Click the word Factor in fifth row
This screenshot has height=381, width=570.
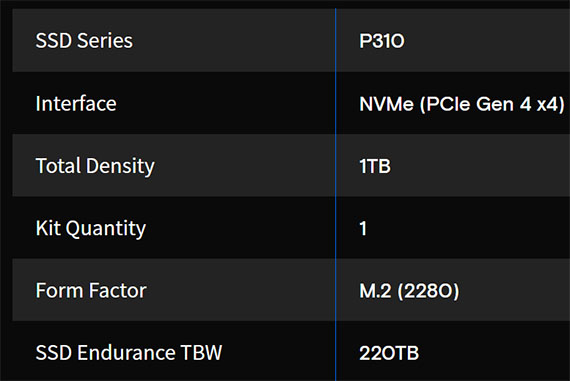pyautogui.click(x=118, y=290)
